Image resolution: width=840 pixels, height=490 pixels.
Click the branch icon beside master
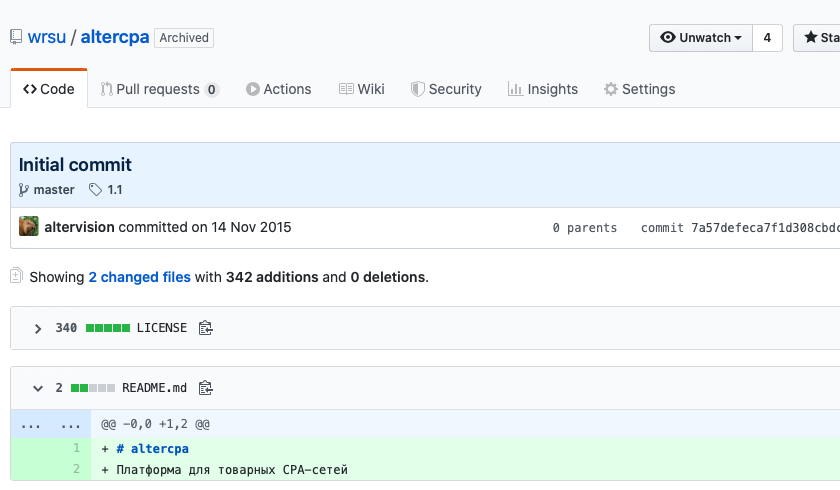(24, 190)
